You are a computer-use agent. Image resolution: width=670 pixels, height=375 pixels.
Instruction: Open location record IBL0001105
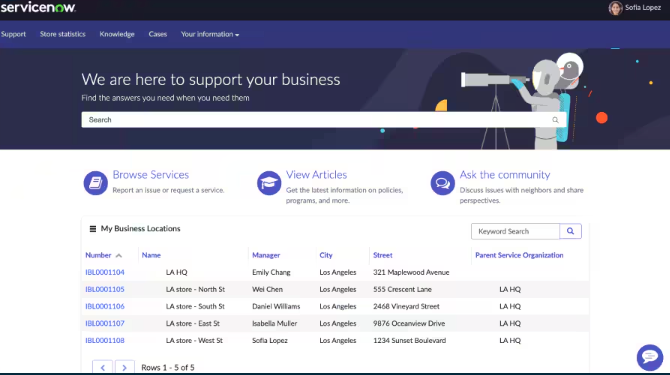(105, 289)
